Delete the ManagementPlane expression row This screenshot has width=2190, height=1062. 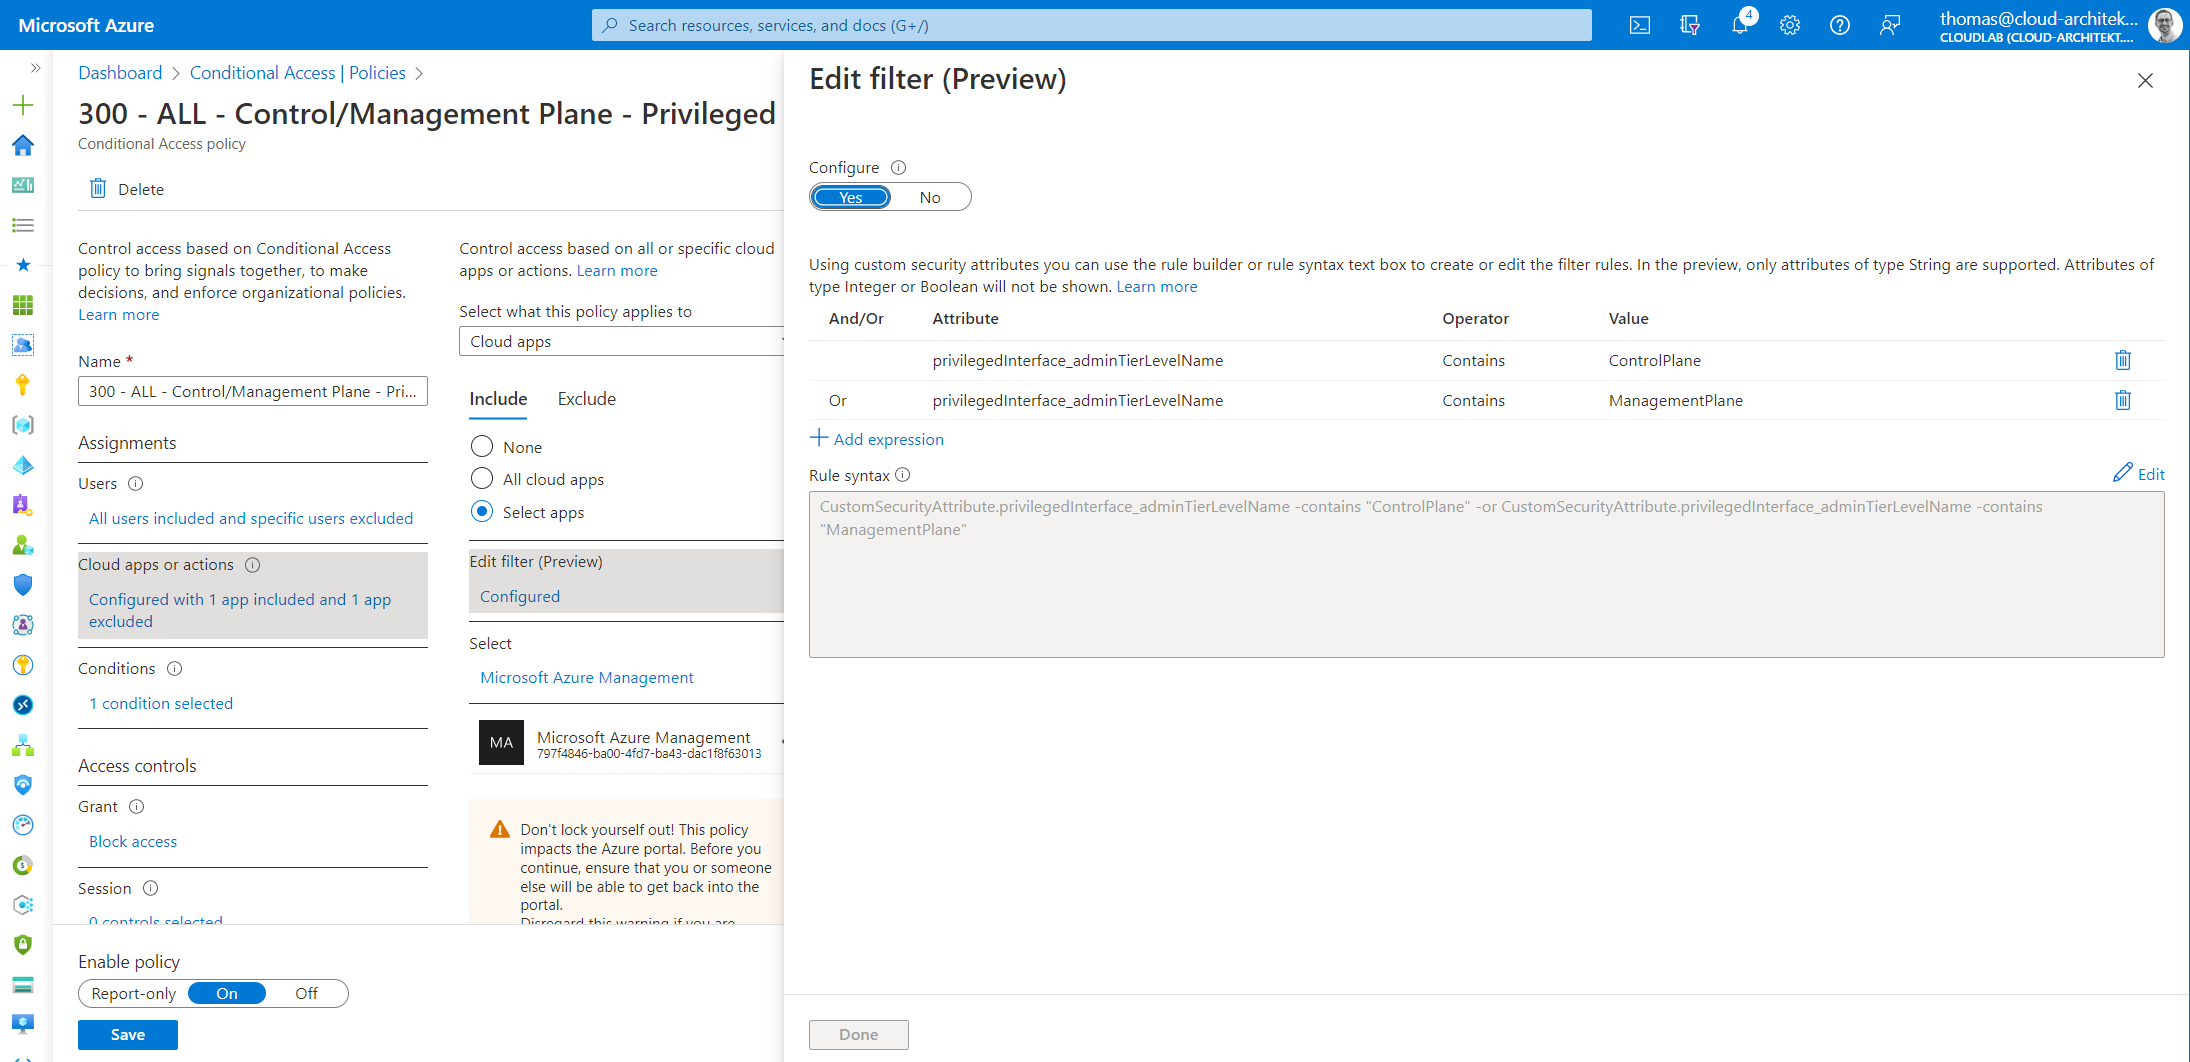tap(2123, 400)
